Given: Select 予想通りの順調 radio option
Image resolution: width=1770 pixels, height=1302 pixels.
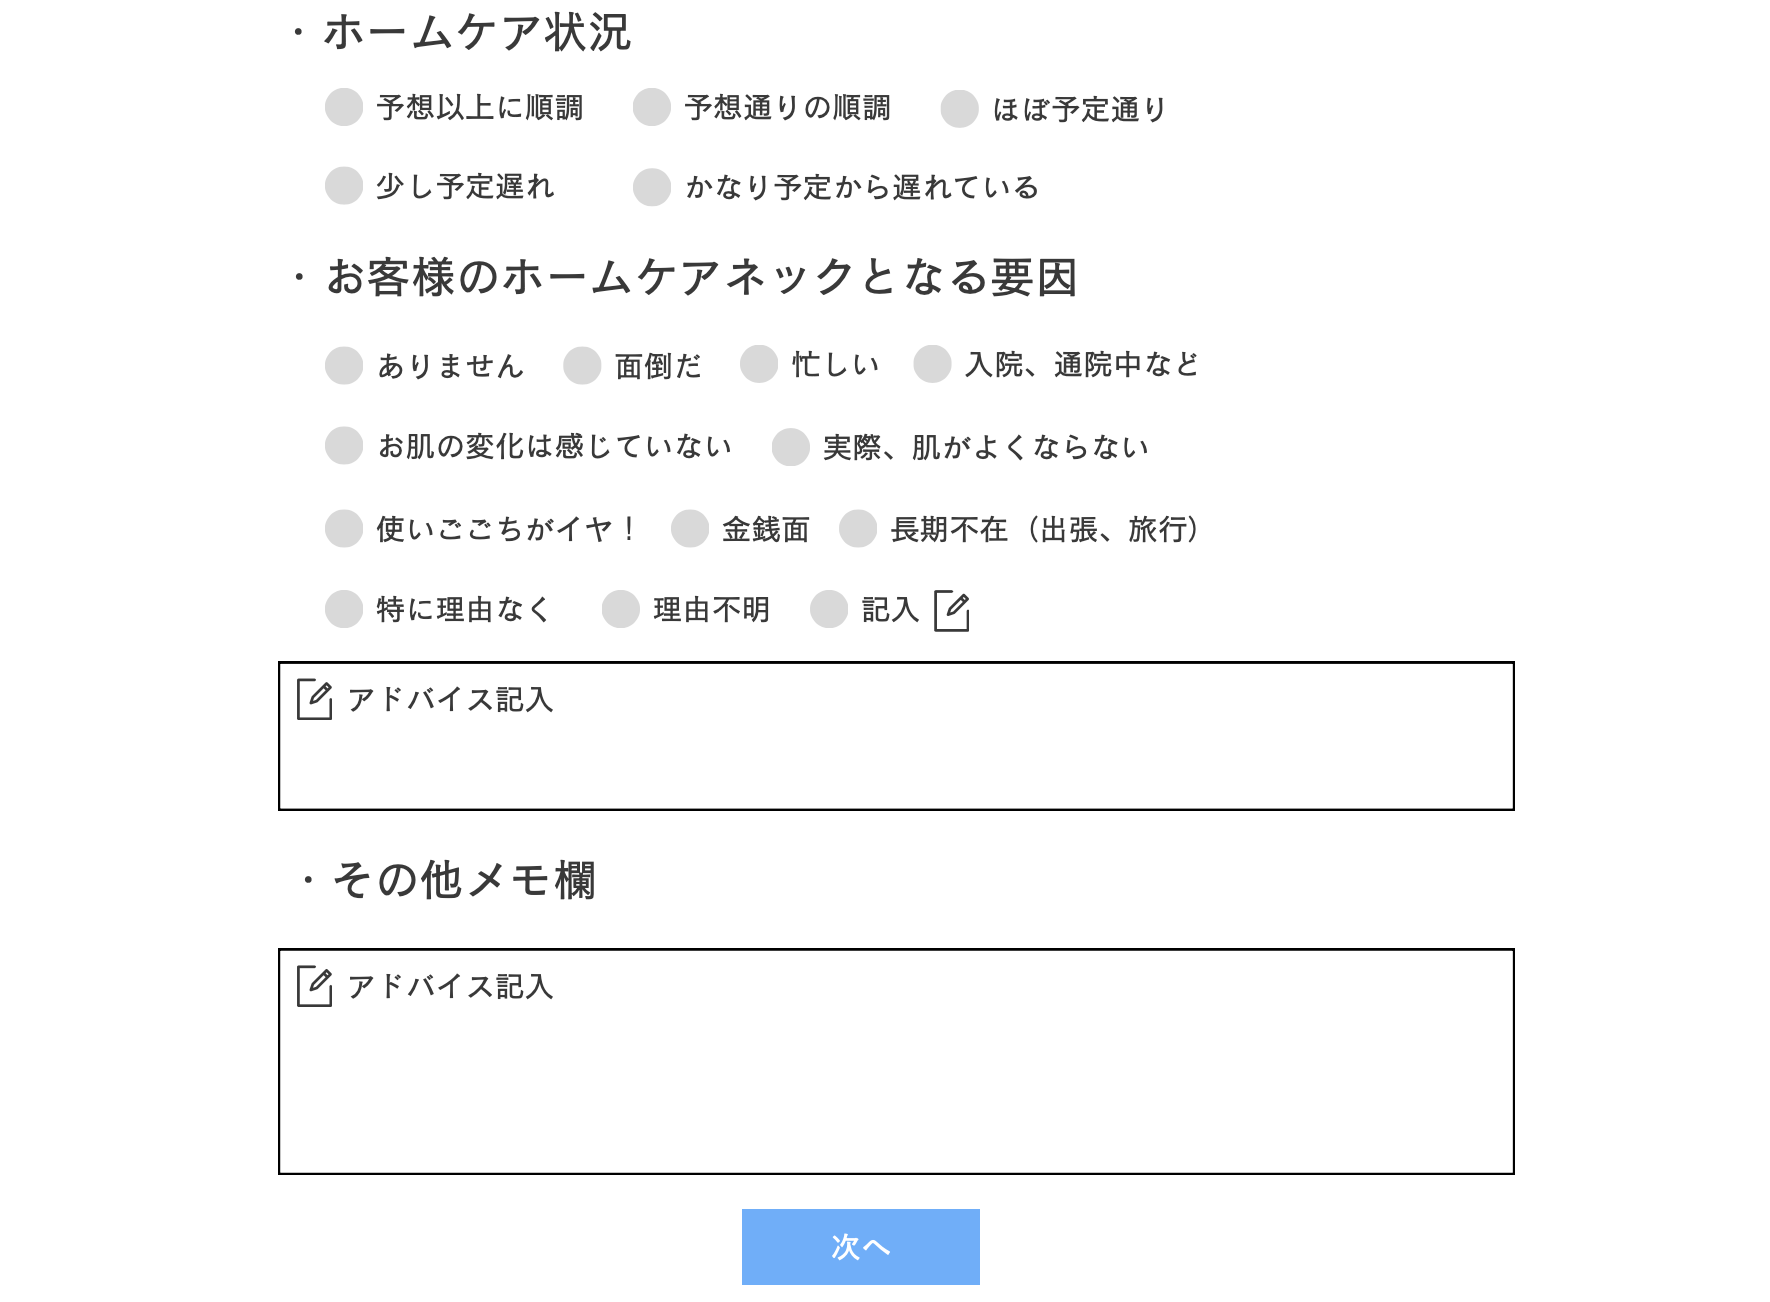Looking at the screenshot, I should point(652,108).
